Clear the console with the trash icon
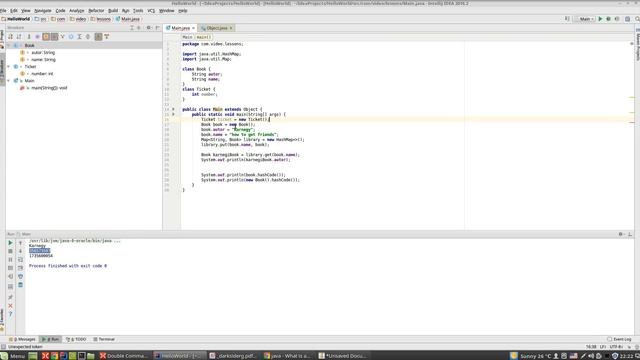The height and width of the screenshot is (360, 640). pos(20,285)
